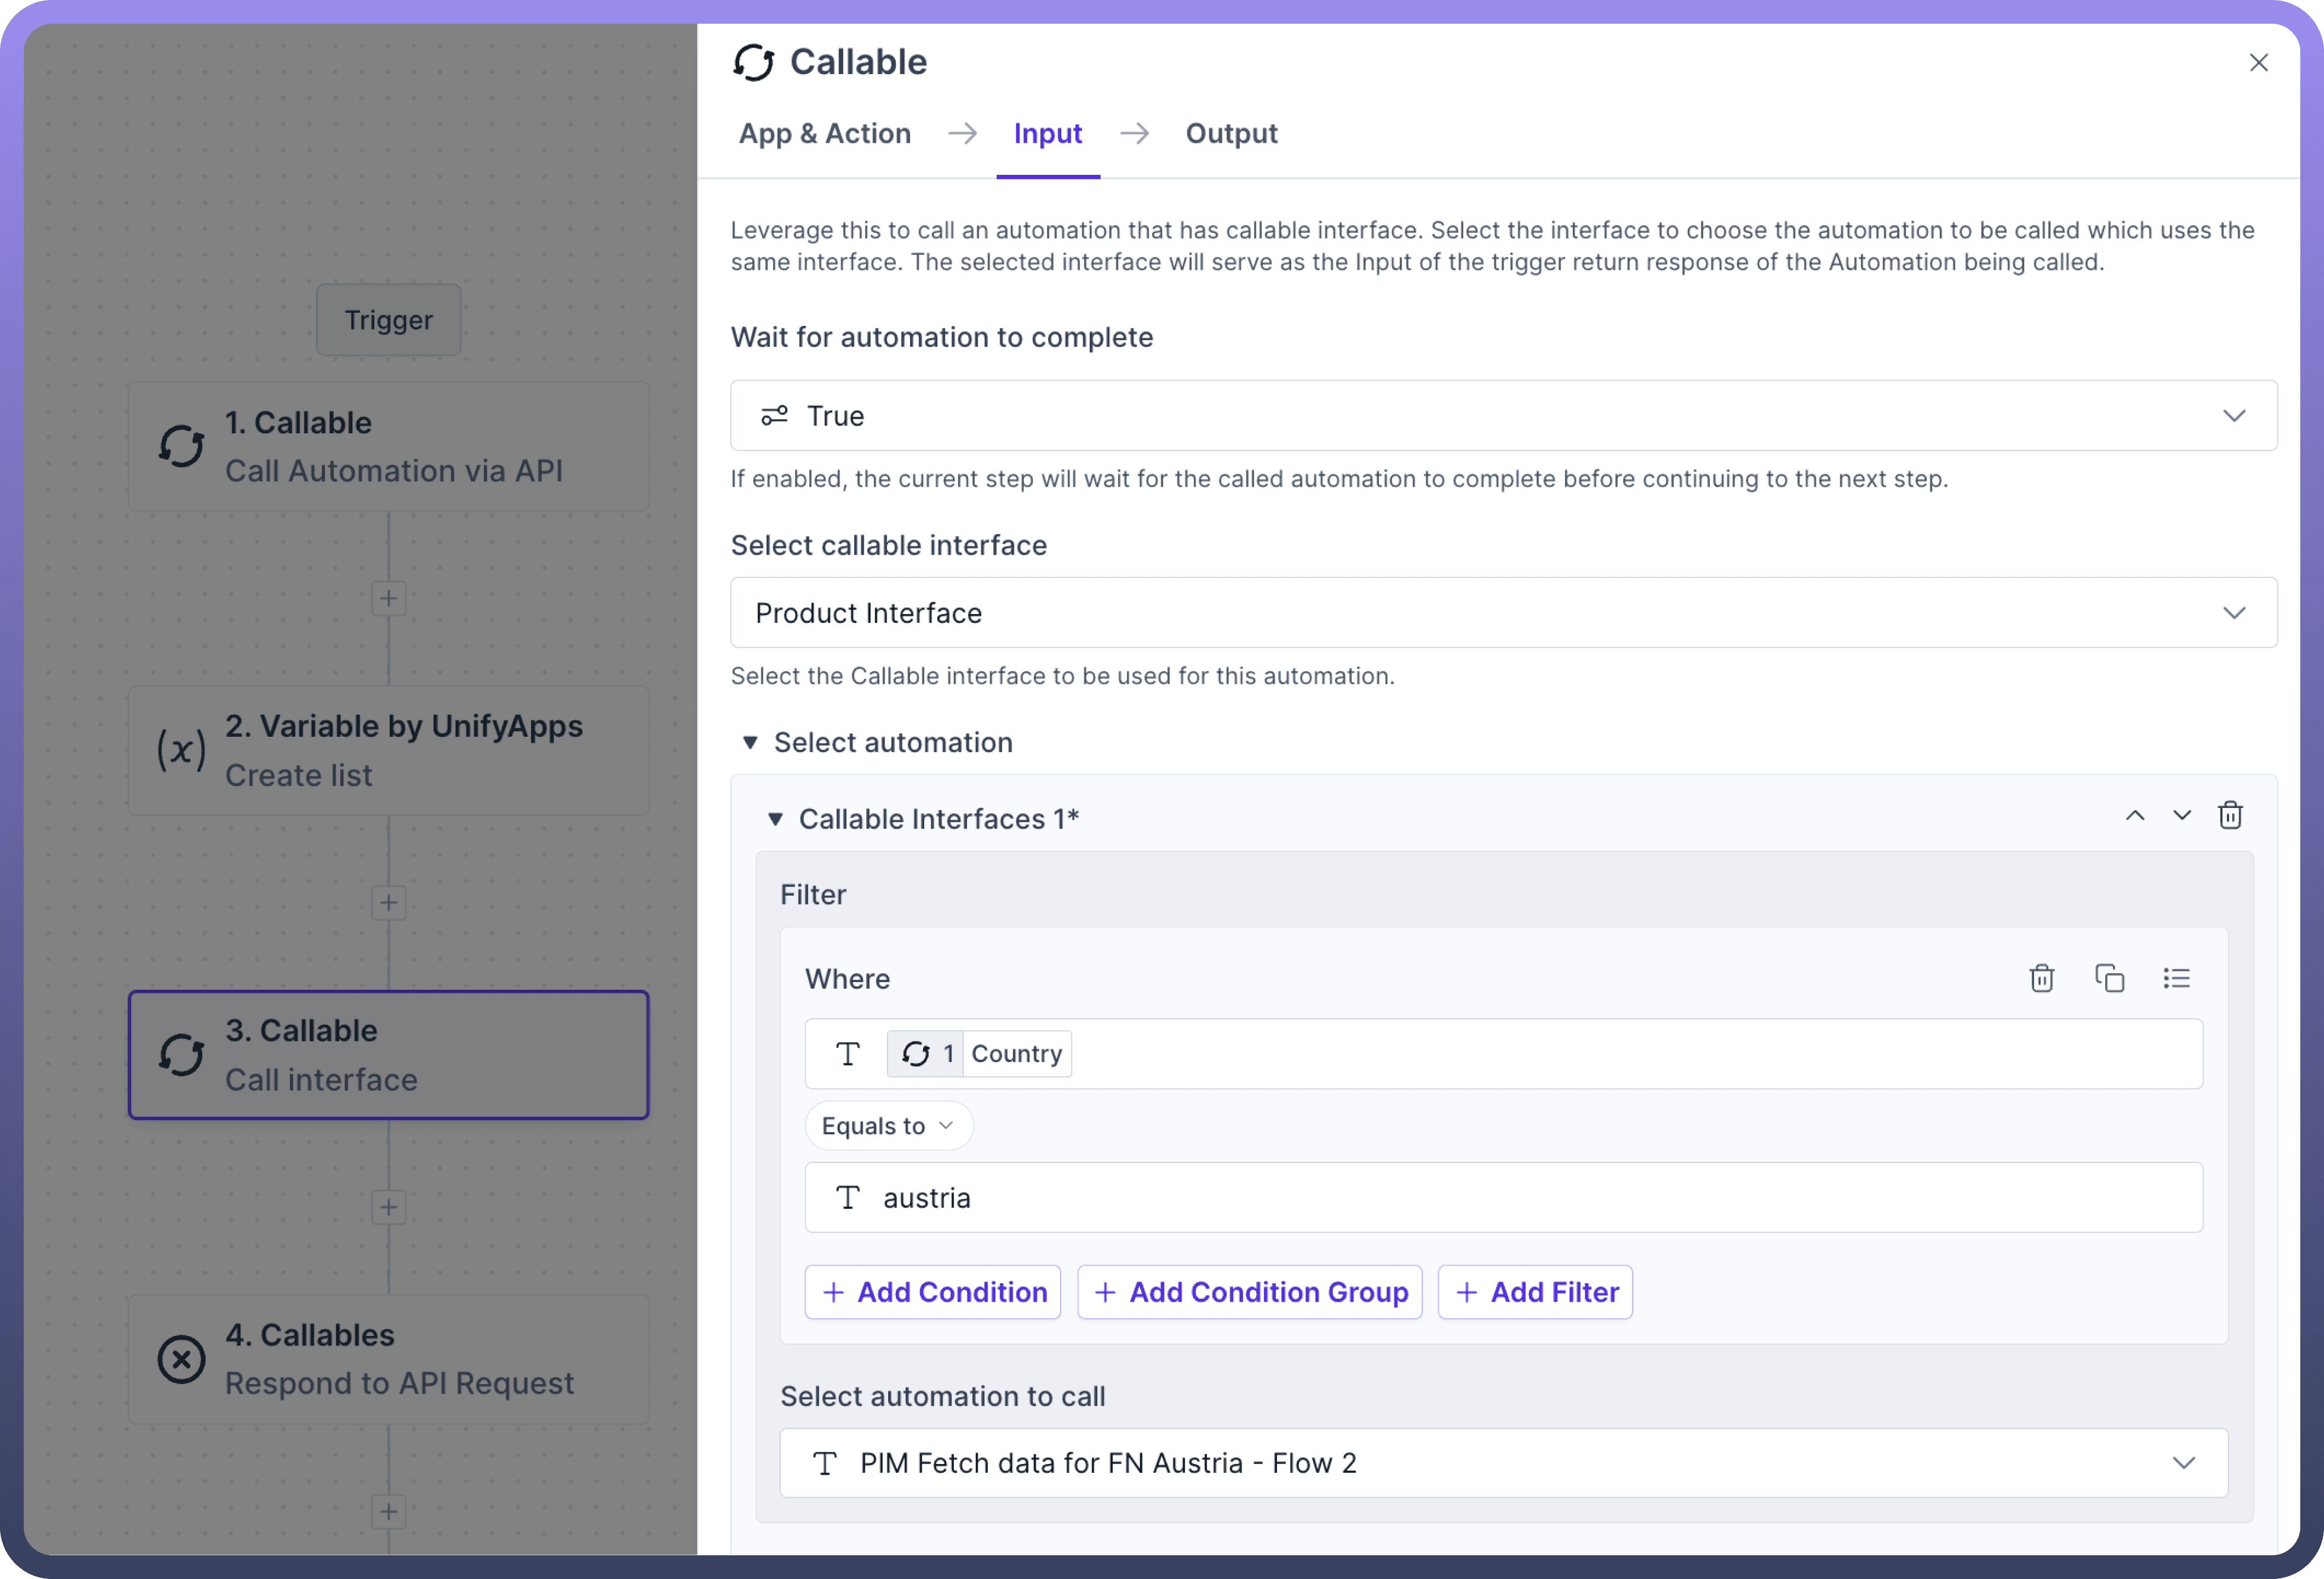The width and height of the screenshot is (2324, 1579).
Task: Click the plus connector after step 1
Action: point(388,599)
